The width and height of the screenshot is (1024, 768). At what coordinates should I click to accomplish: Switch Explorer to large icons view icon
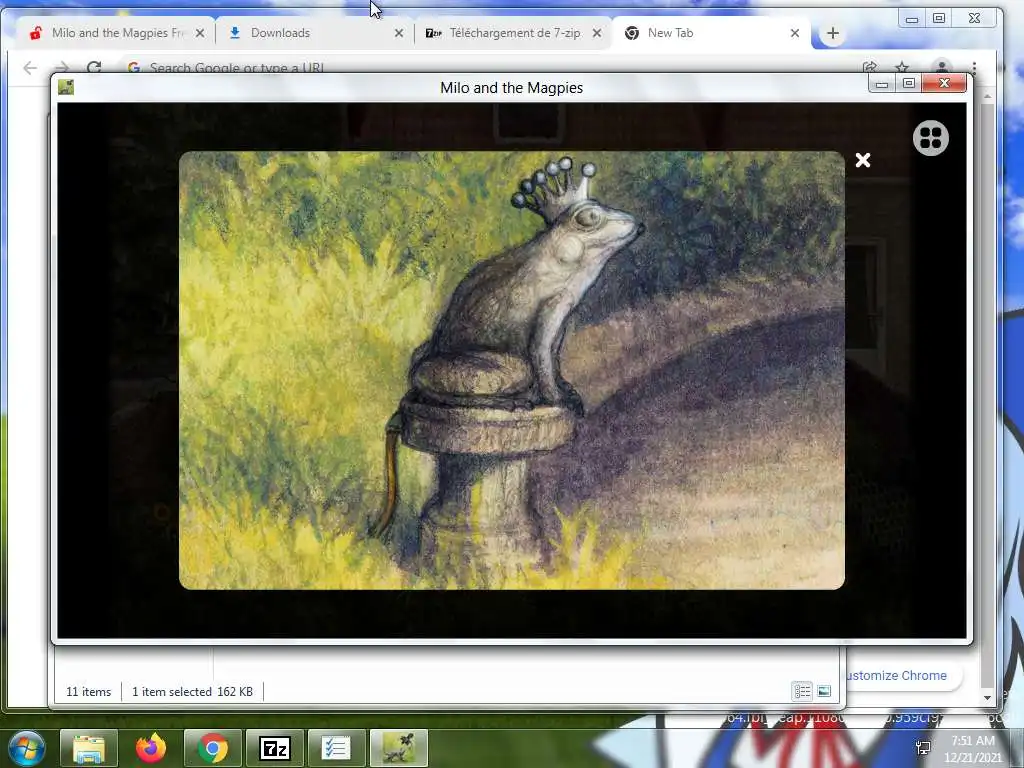pos(824,691)
